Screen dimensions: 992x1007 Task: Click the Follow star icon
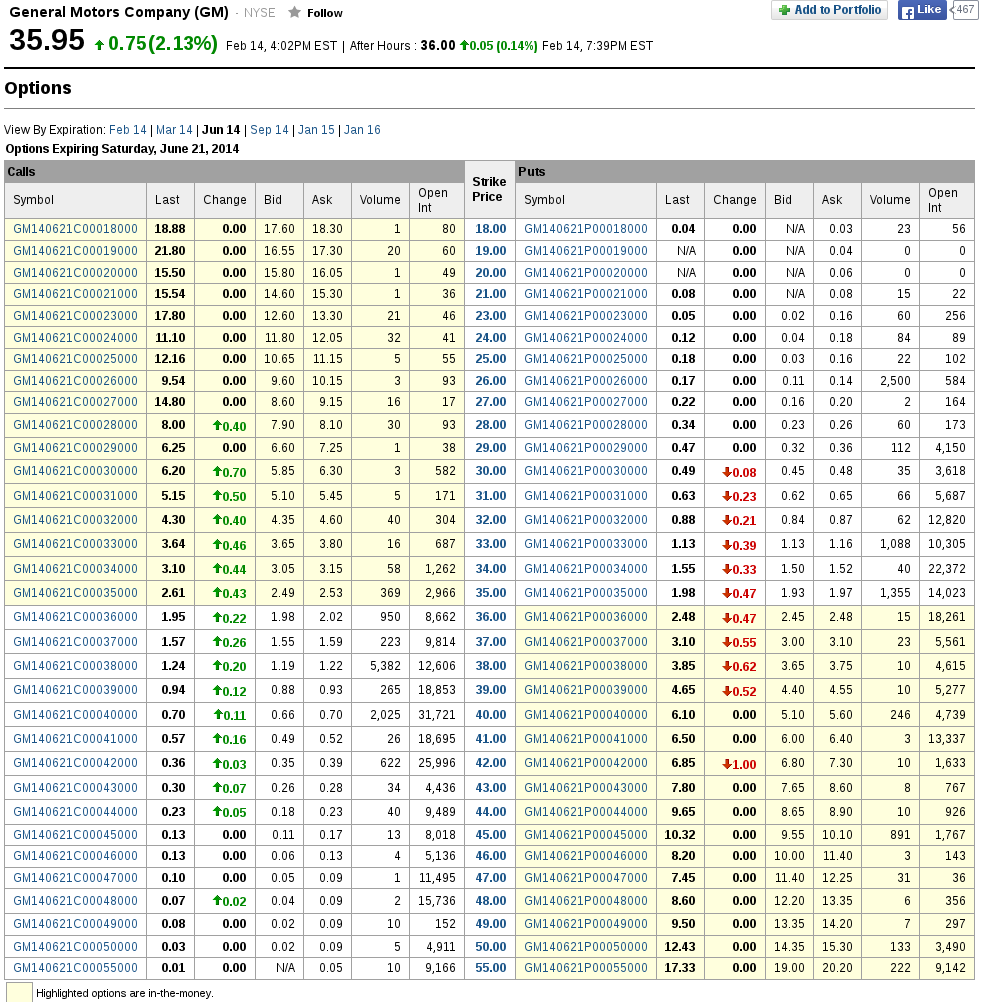(x=294, y=12)
